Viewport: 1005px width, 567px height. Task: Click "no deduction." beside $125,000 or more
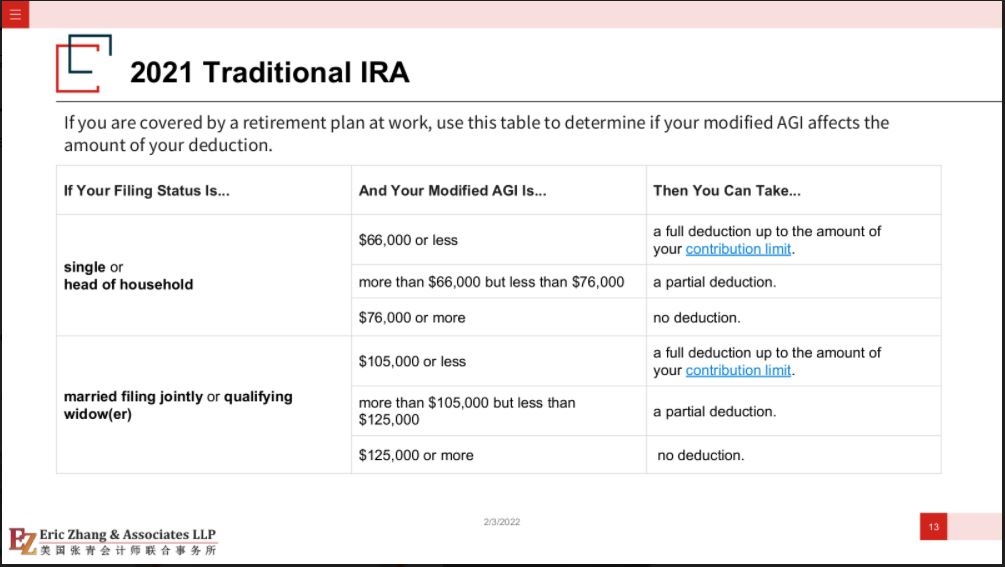(701, 456)
